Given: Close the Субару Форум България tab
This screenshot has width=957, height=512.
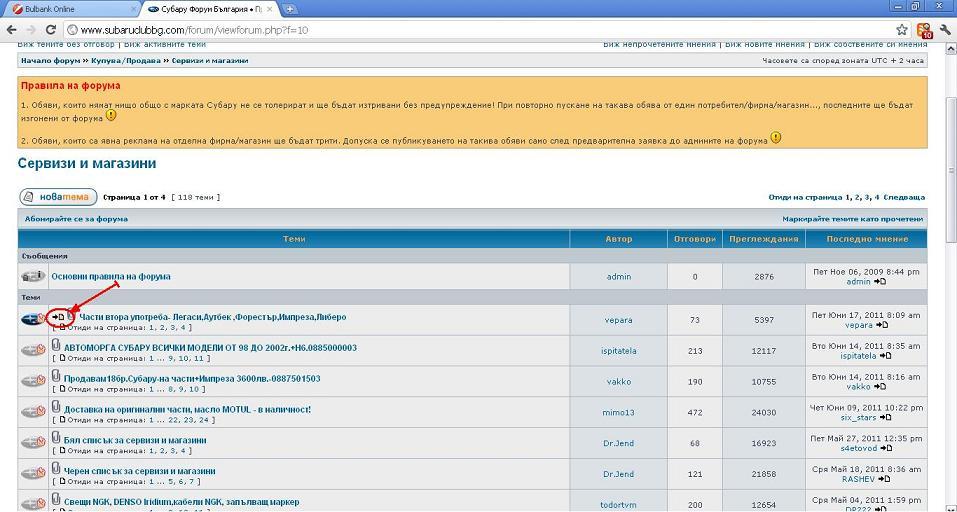Looking at the screenshot, I should [270, 9].
